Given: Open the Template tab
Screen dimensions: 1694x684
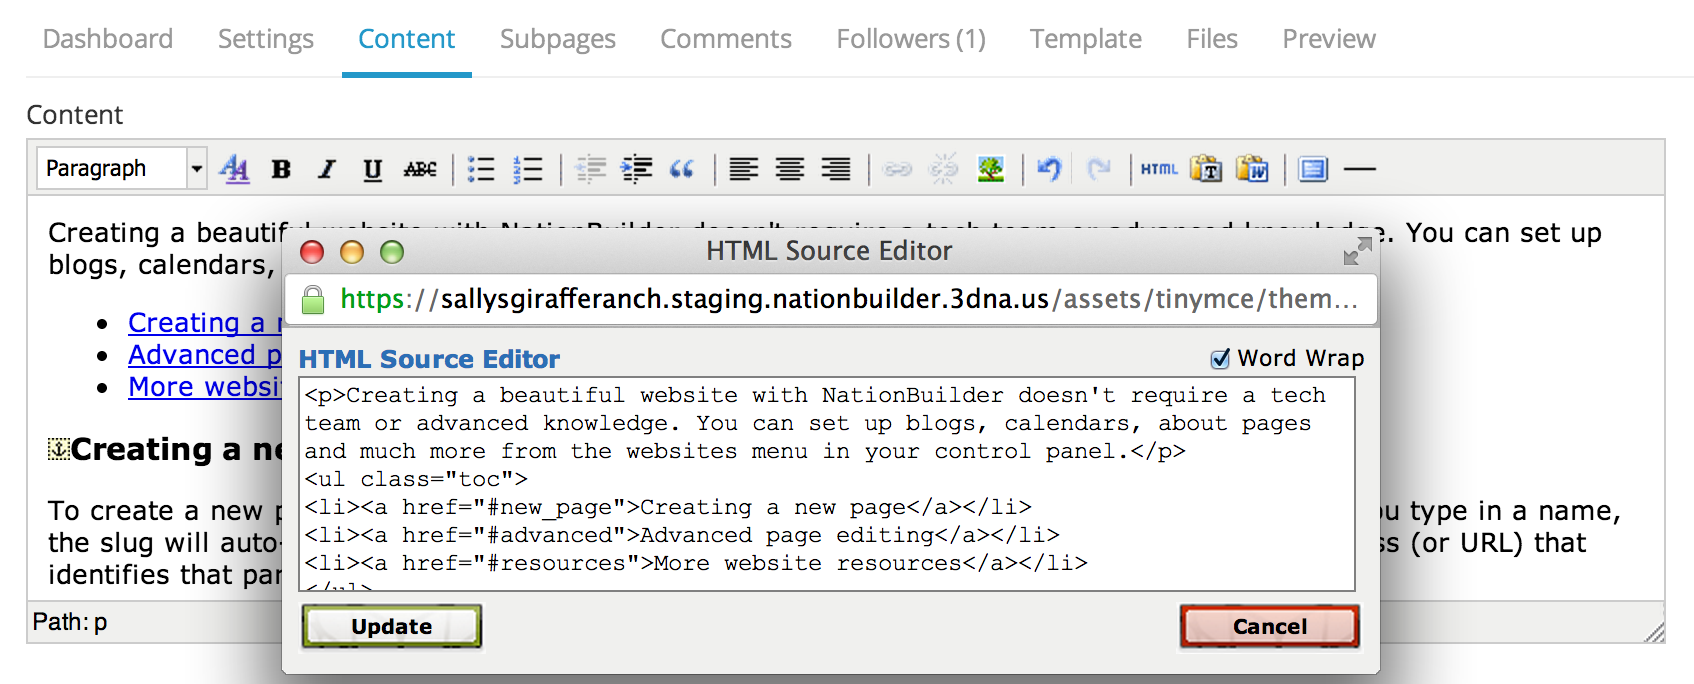Looking at the screenshot, I should [x=1086, y=39].
